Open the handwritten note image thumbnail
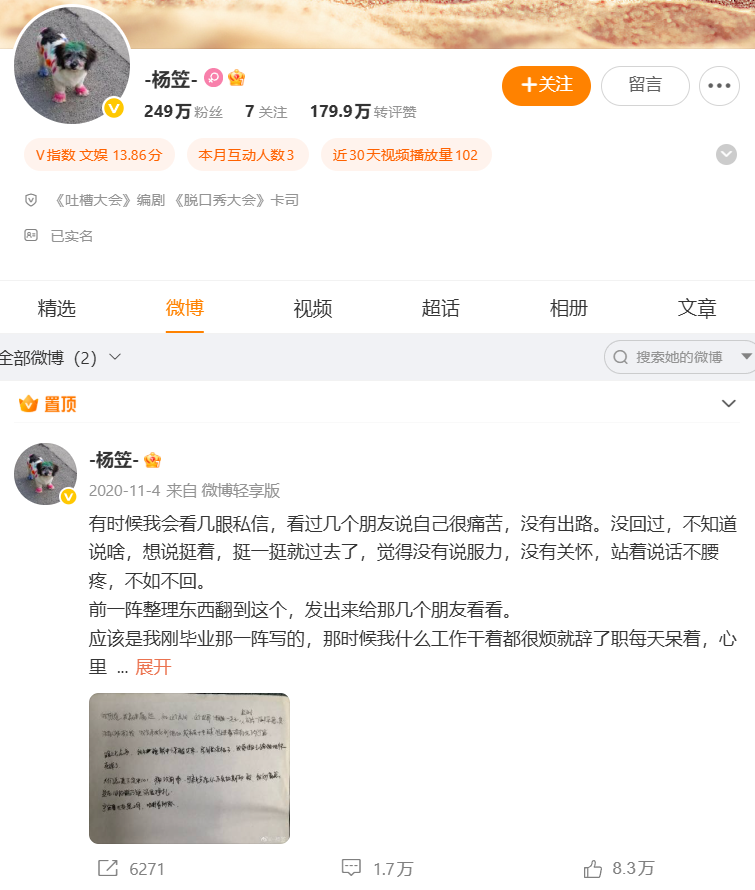The height and width of the screenshot is (890, 755). (x=190, y=768)
